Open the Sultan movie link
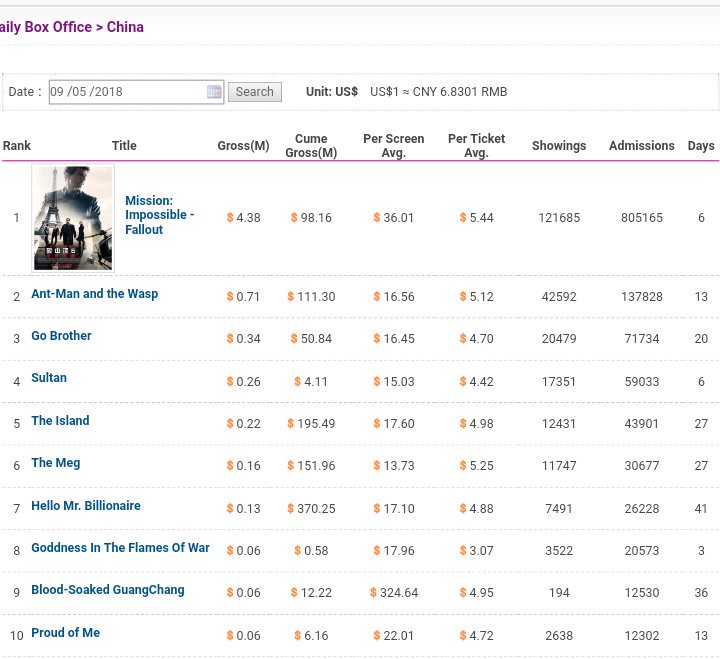This screenshot has height=659, width=720. click(x=49, y=378)
